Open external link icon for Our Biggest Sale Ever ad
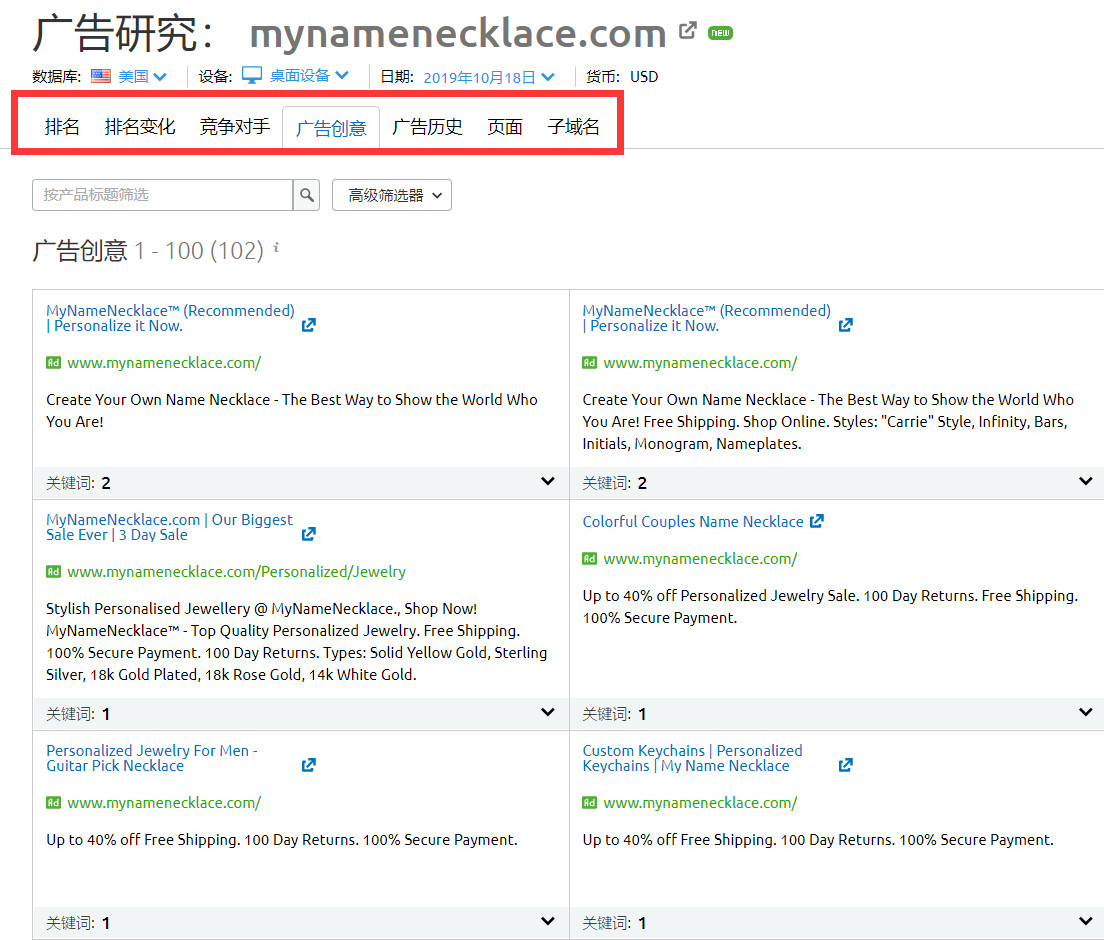 click(309, 534)
